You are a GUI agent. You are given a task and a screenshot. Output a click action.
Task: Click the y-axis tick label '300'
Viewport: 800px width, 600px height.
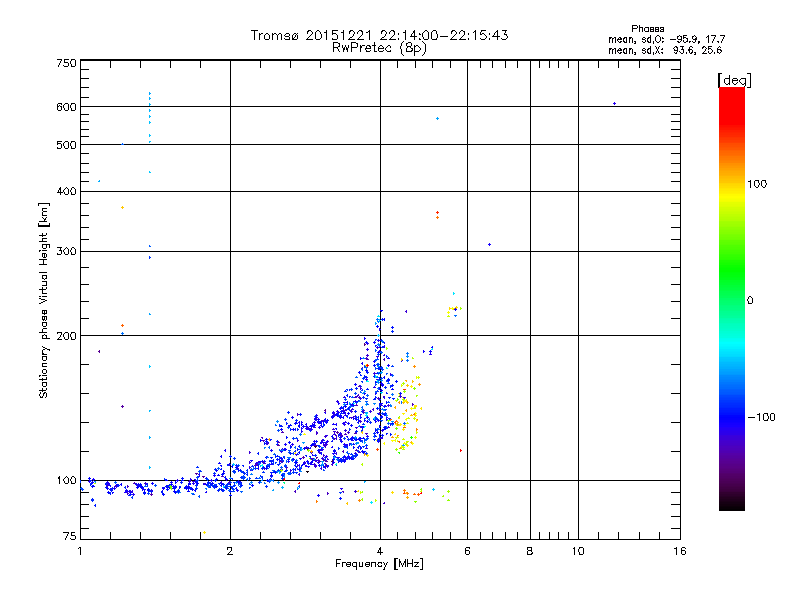[66, 252]
